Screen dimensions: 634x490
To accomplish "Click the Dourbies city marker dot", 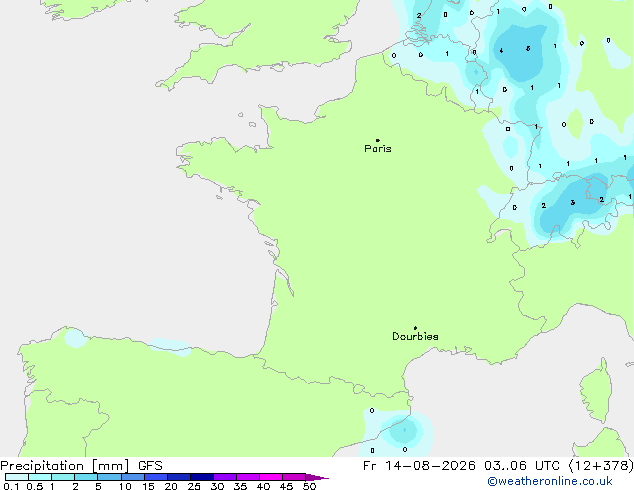I will coord(415,328).
